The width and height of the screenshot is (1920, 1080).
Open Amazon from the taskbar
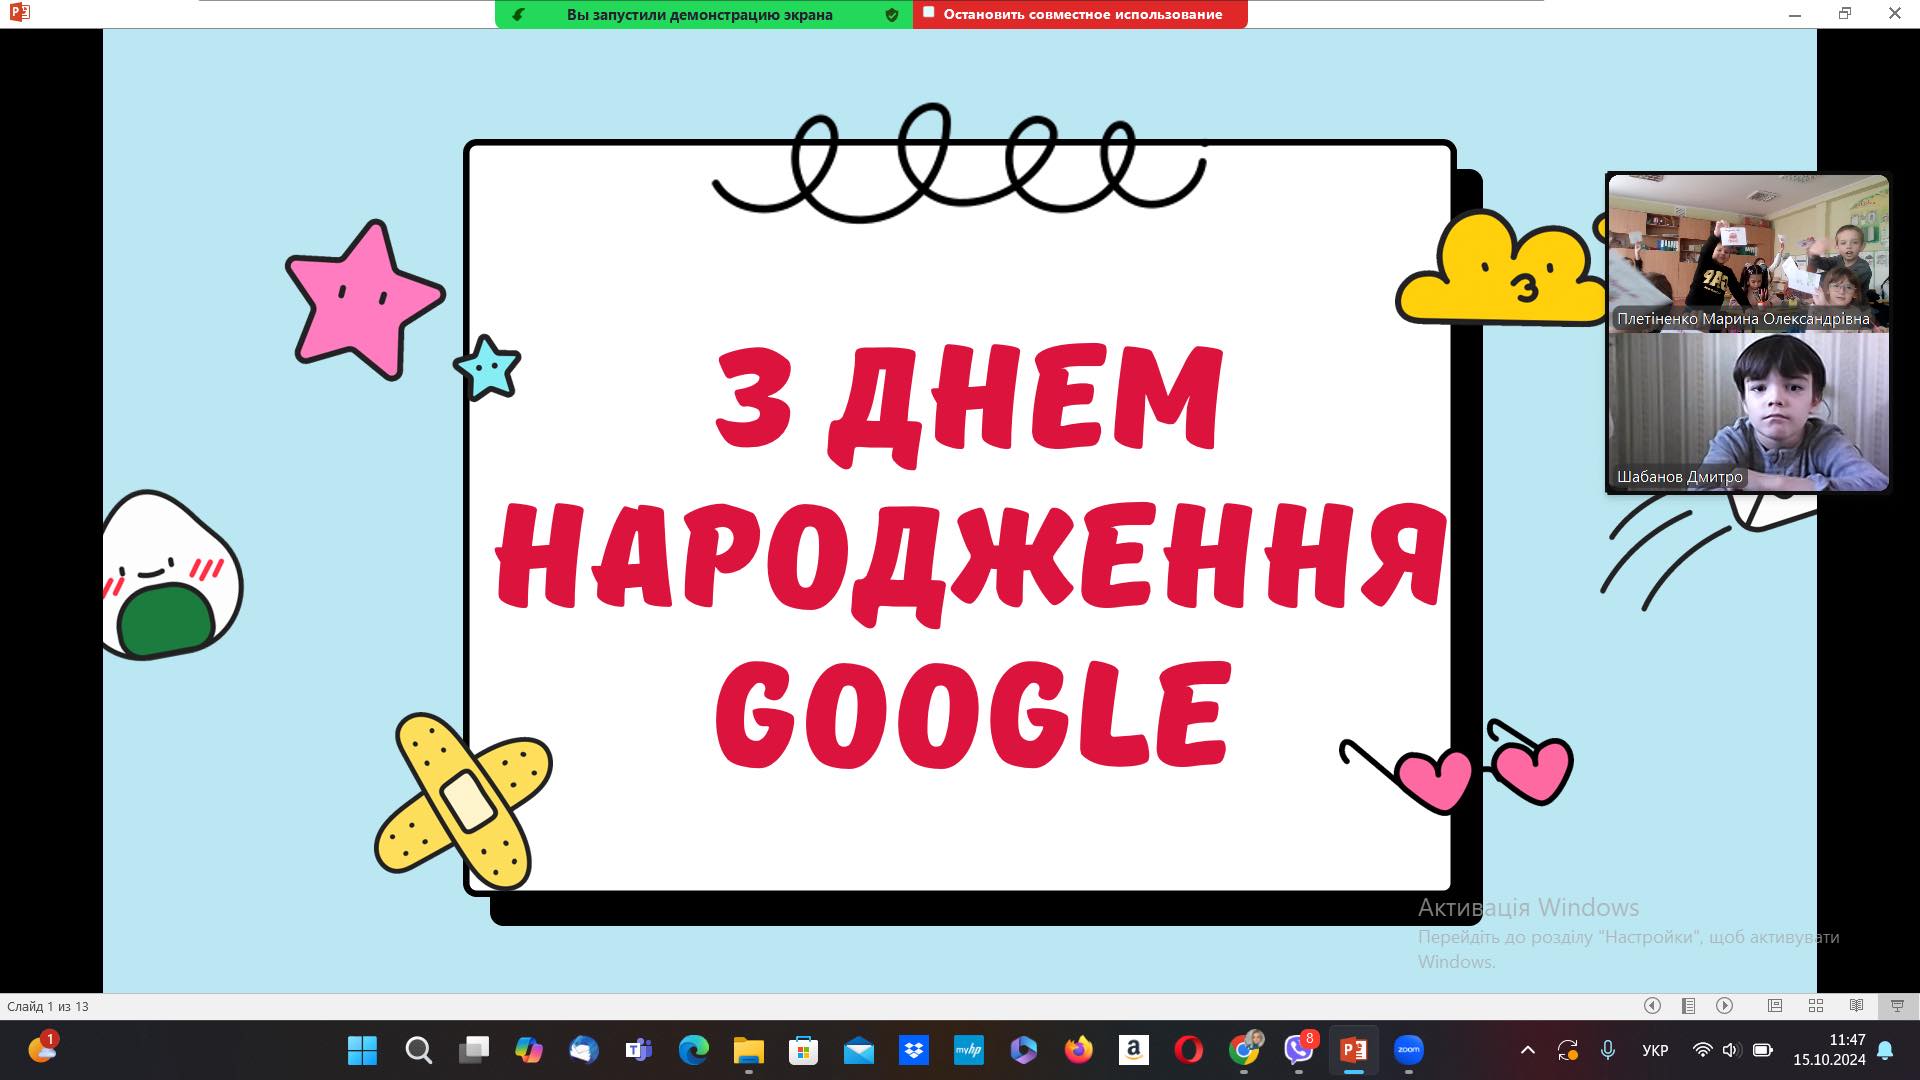pos(1133,1050)
